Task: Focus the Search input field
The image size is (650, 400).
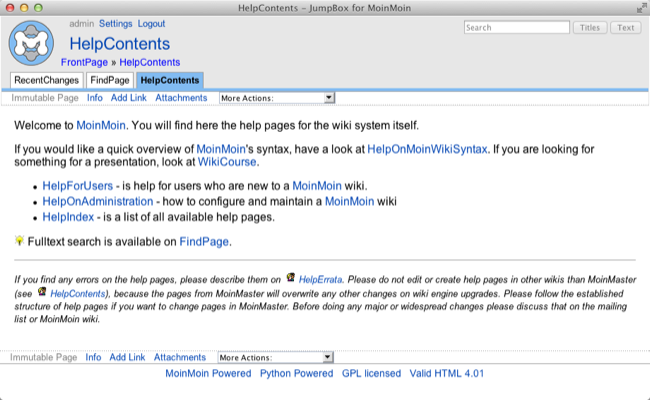Action: click(517, 27)
